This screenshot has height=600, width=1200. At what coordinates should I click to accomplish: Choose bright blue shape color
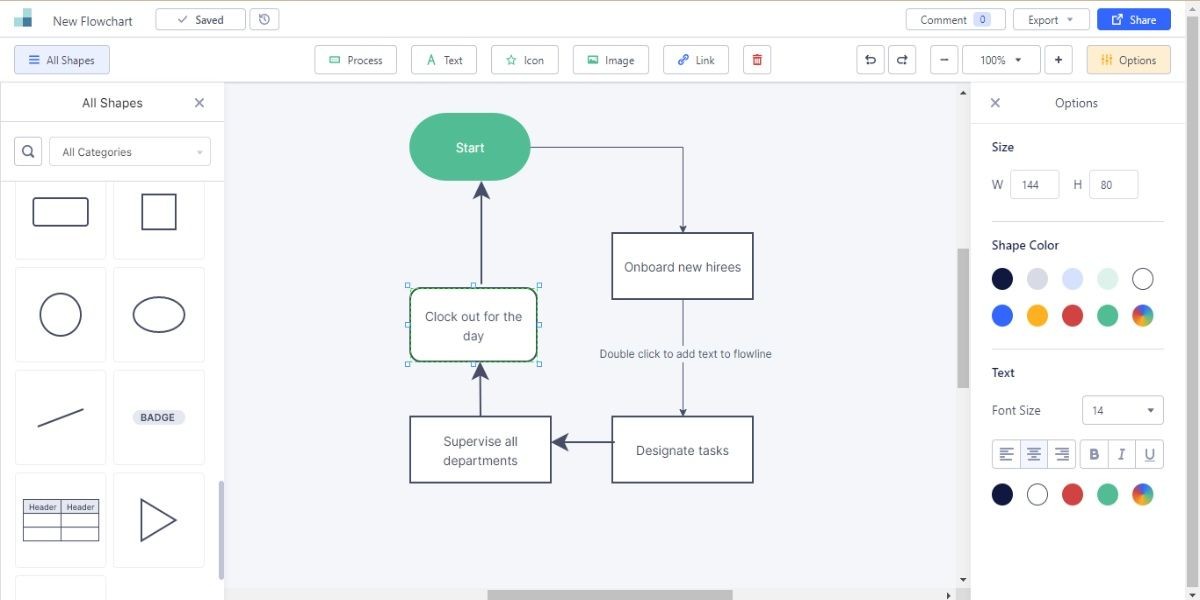(x=1002, y=316)
